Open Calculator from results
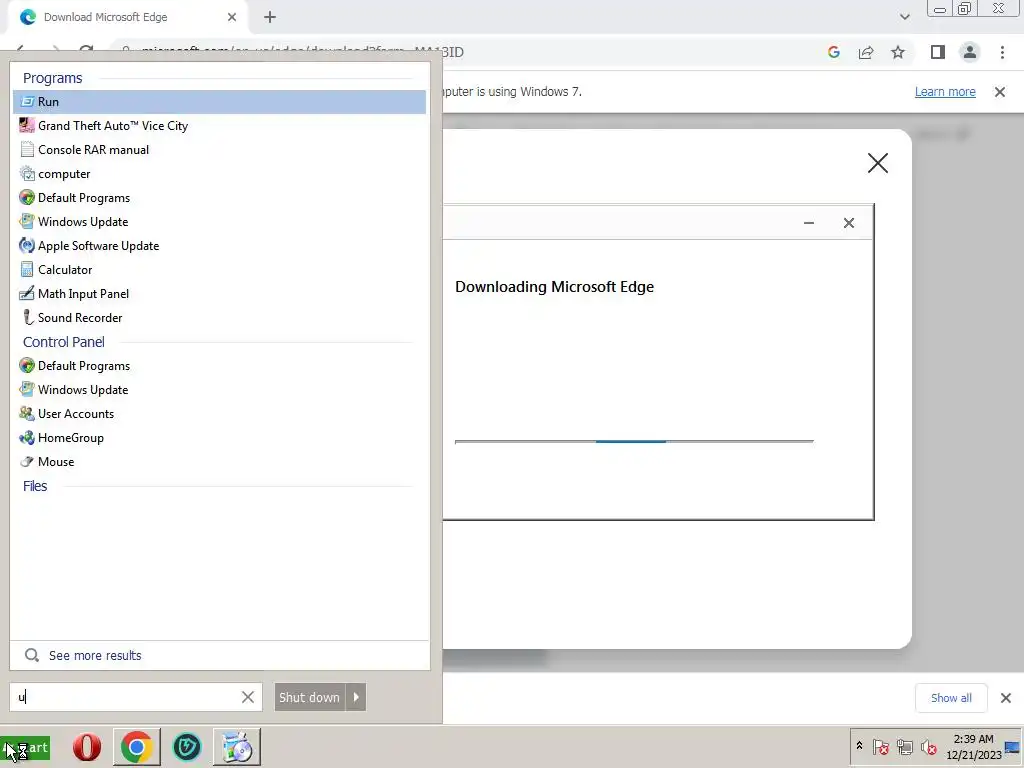 (219, 270)
